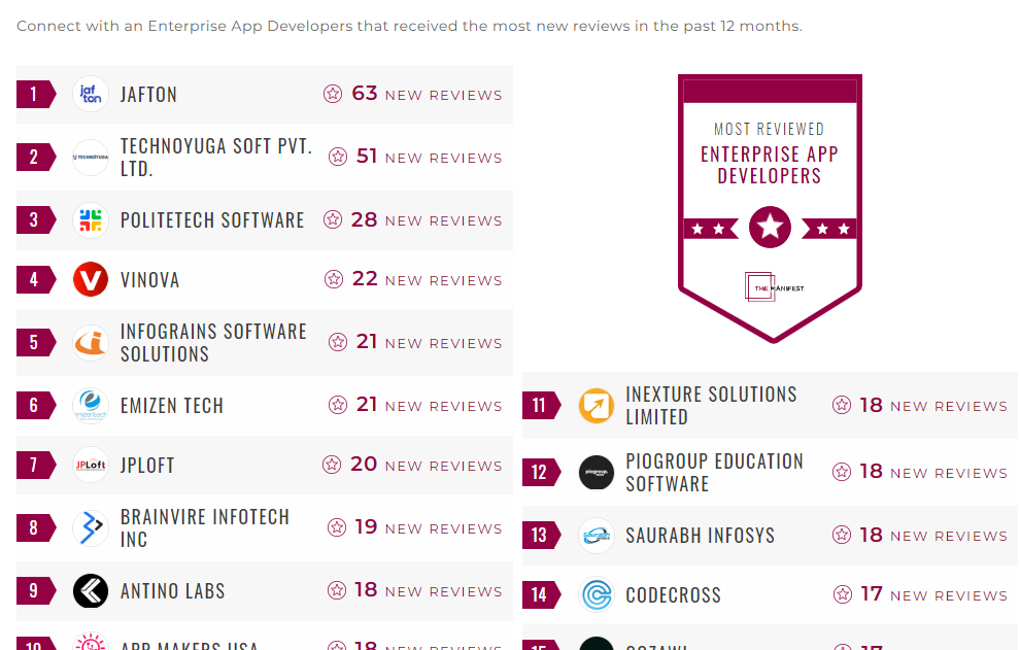Click the Jafton company logo
1020x650 pixels.
91,94
